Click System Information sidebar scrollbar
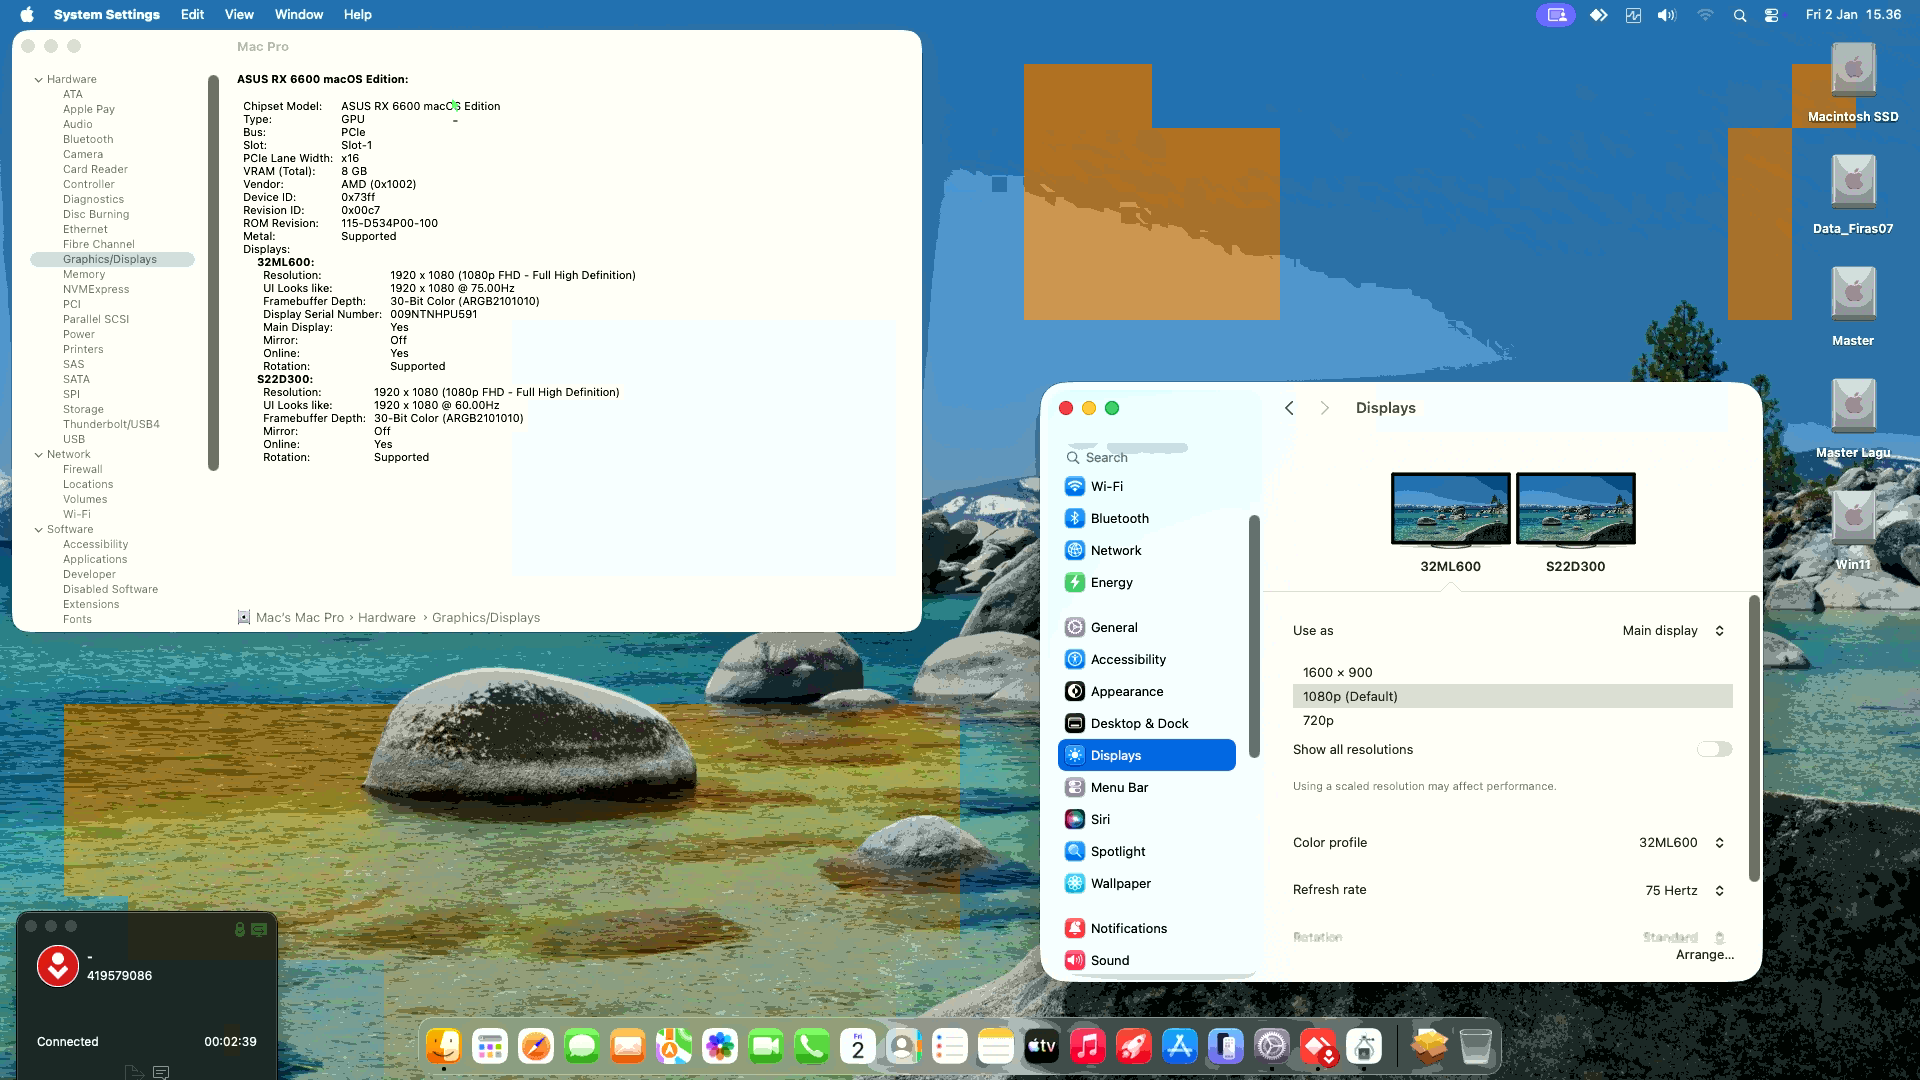The height and width of the screenshot is (1080, 1920). [213, 272]
